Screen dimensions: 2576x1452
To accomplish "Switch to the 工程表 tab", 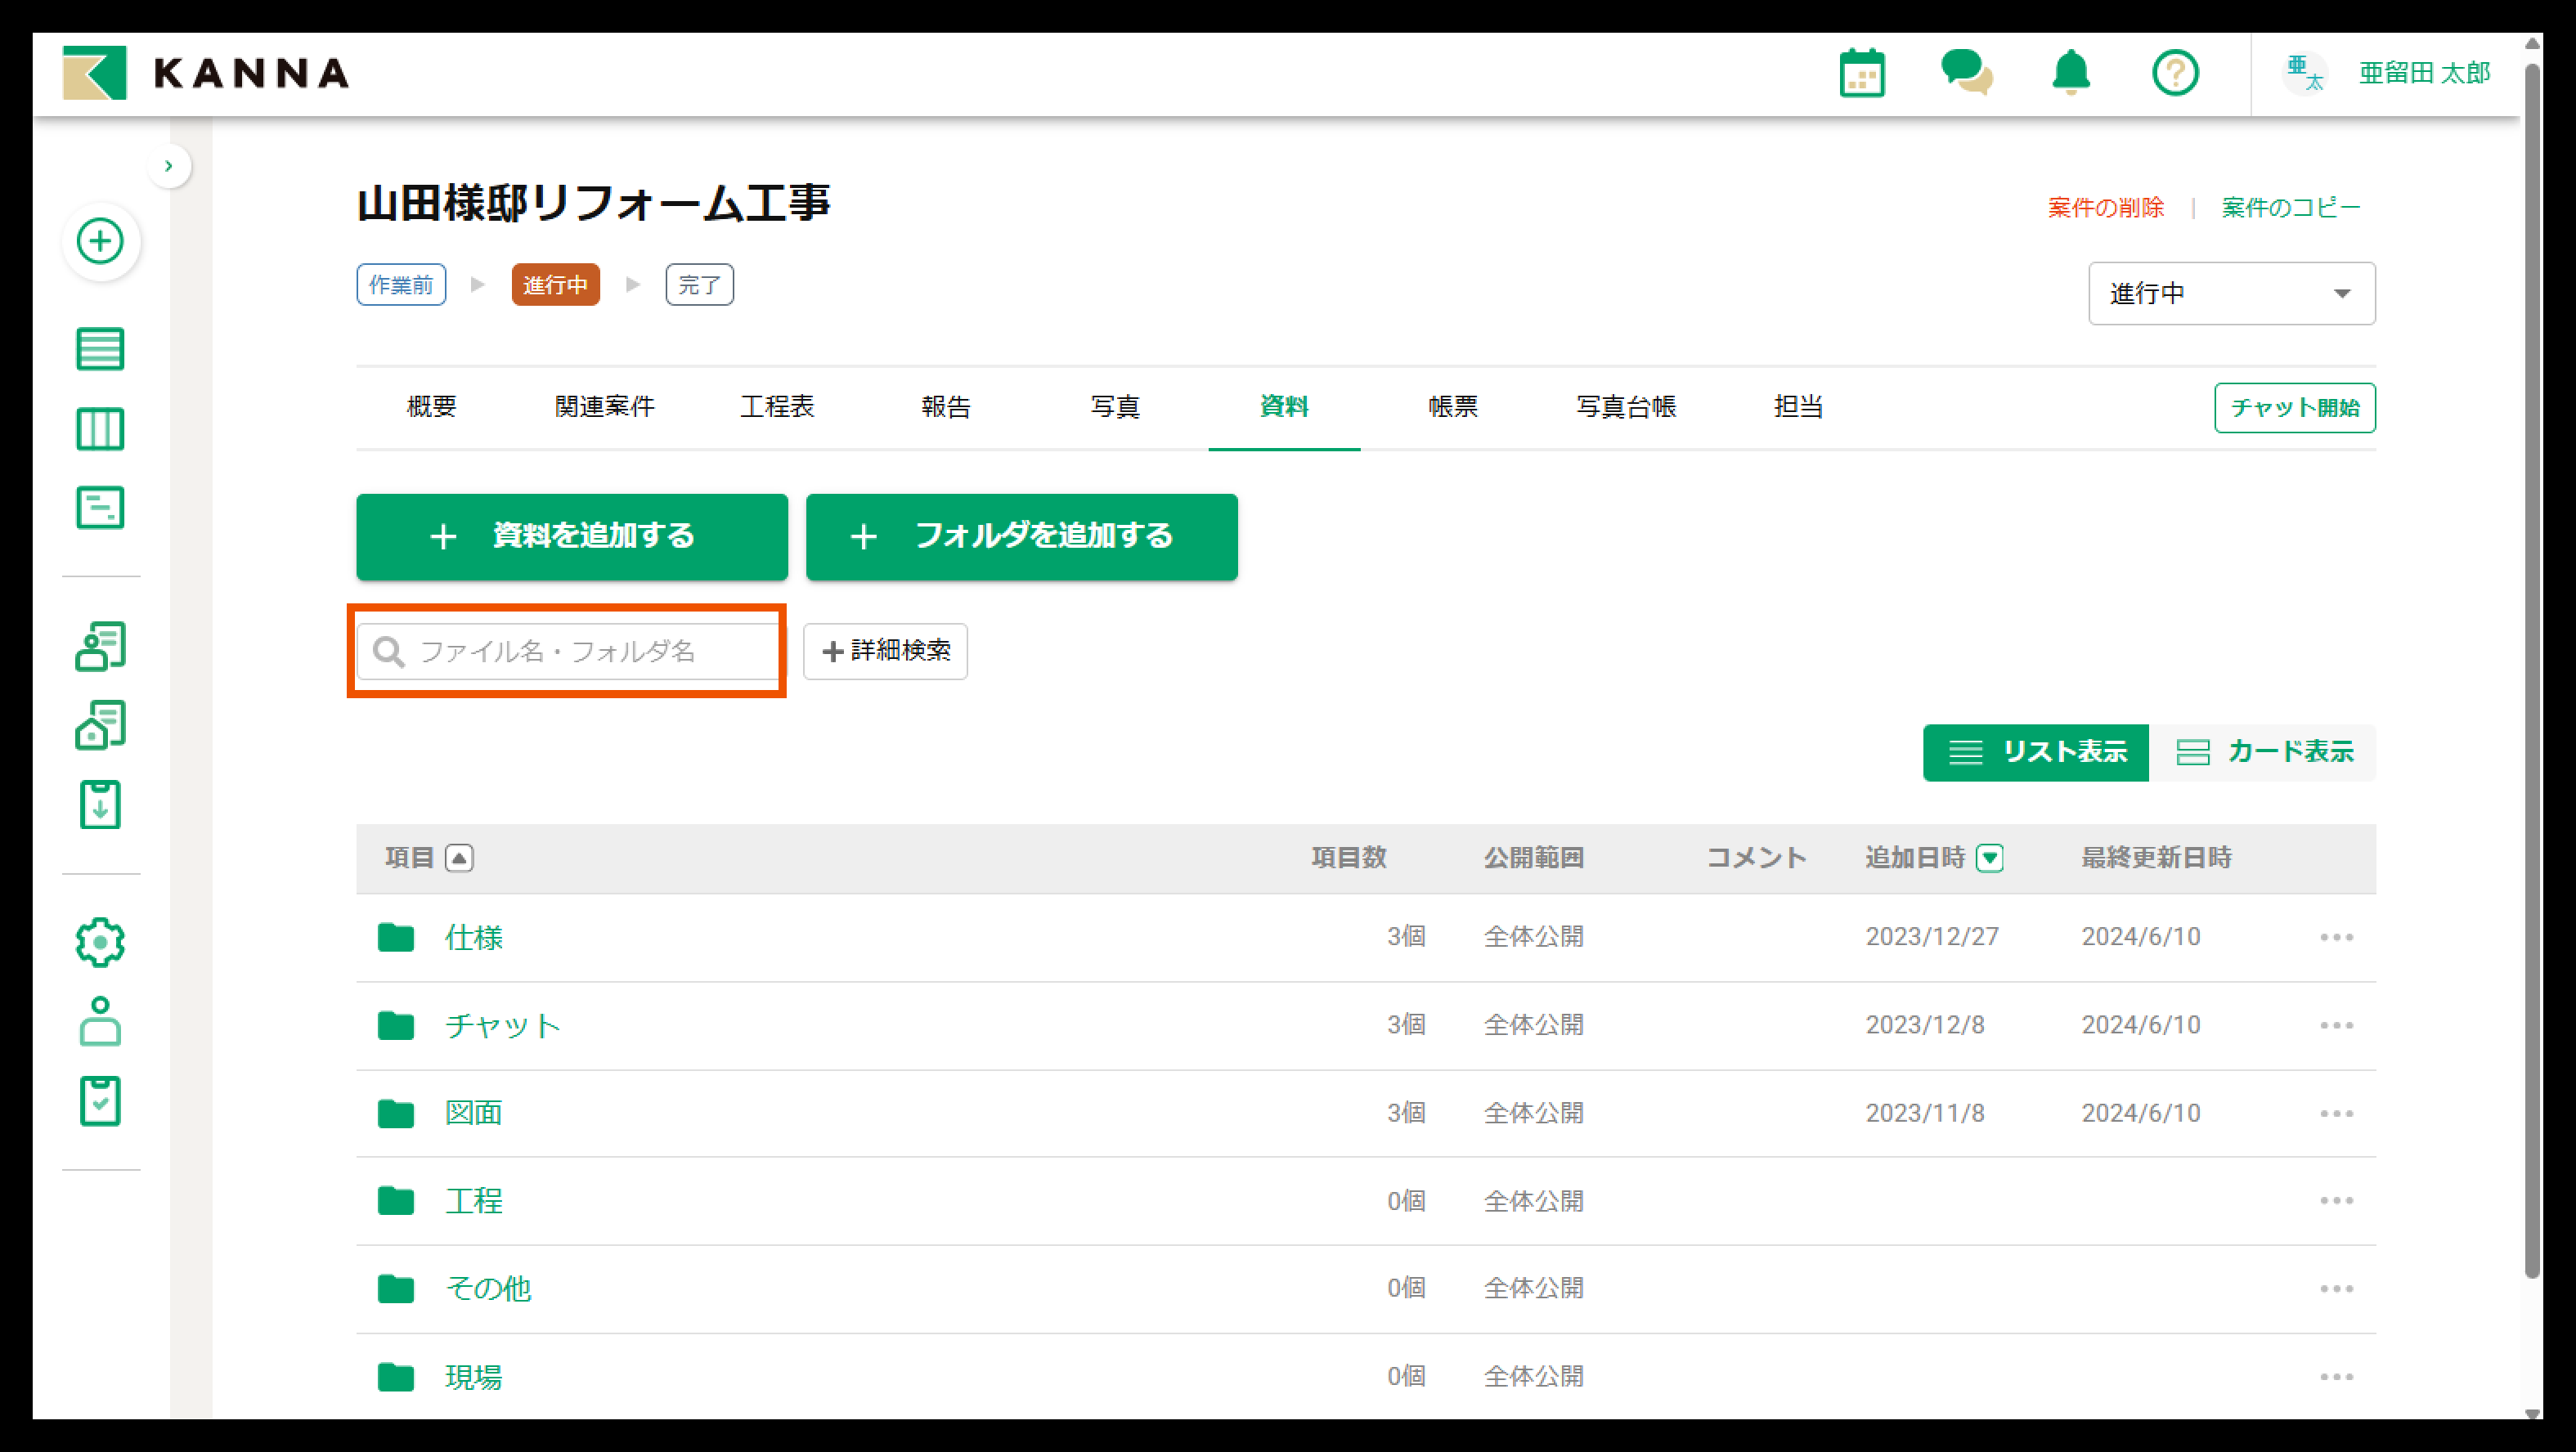I will pyautogui.click(x=777, y=407).
